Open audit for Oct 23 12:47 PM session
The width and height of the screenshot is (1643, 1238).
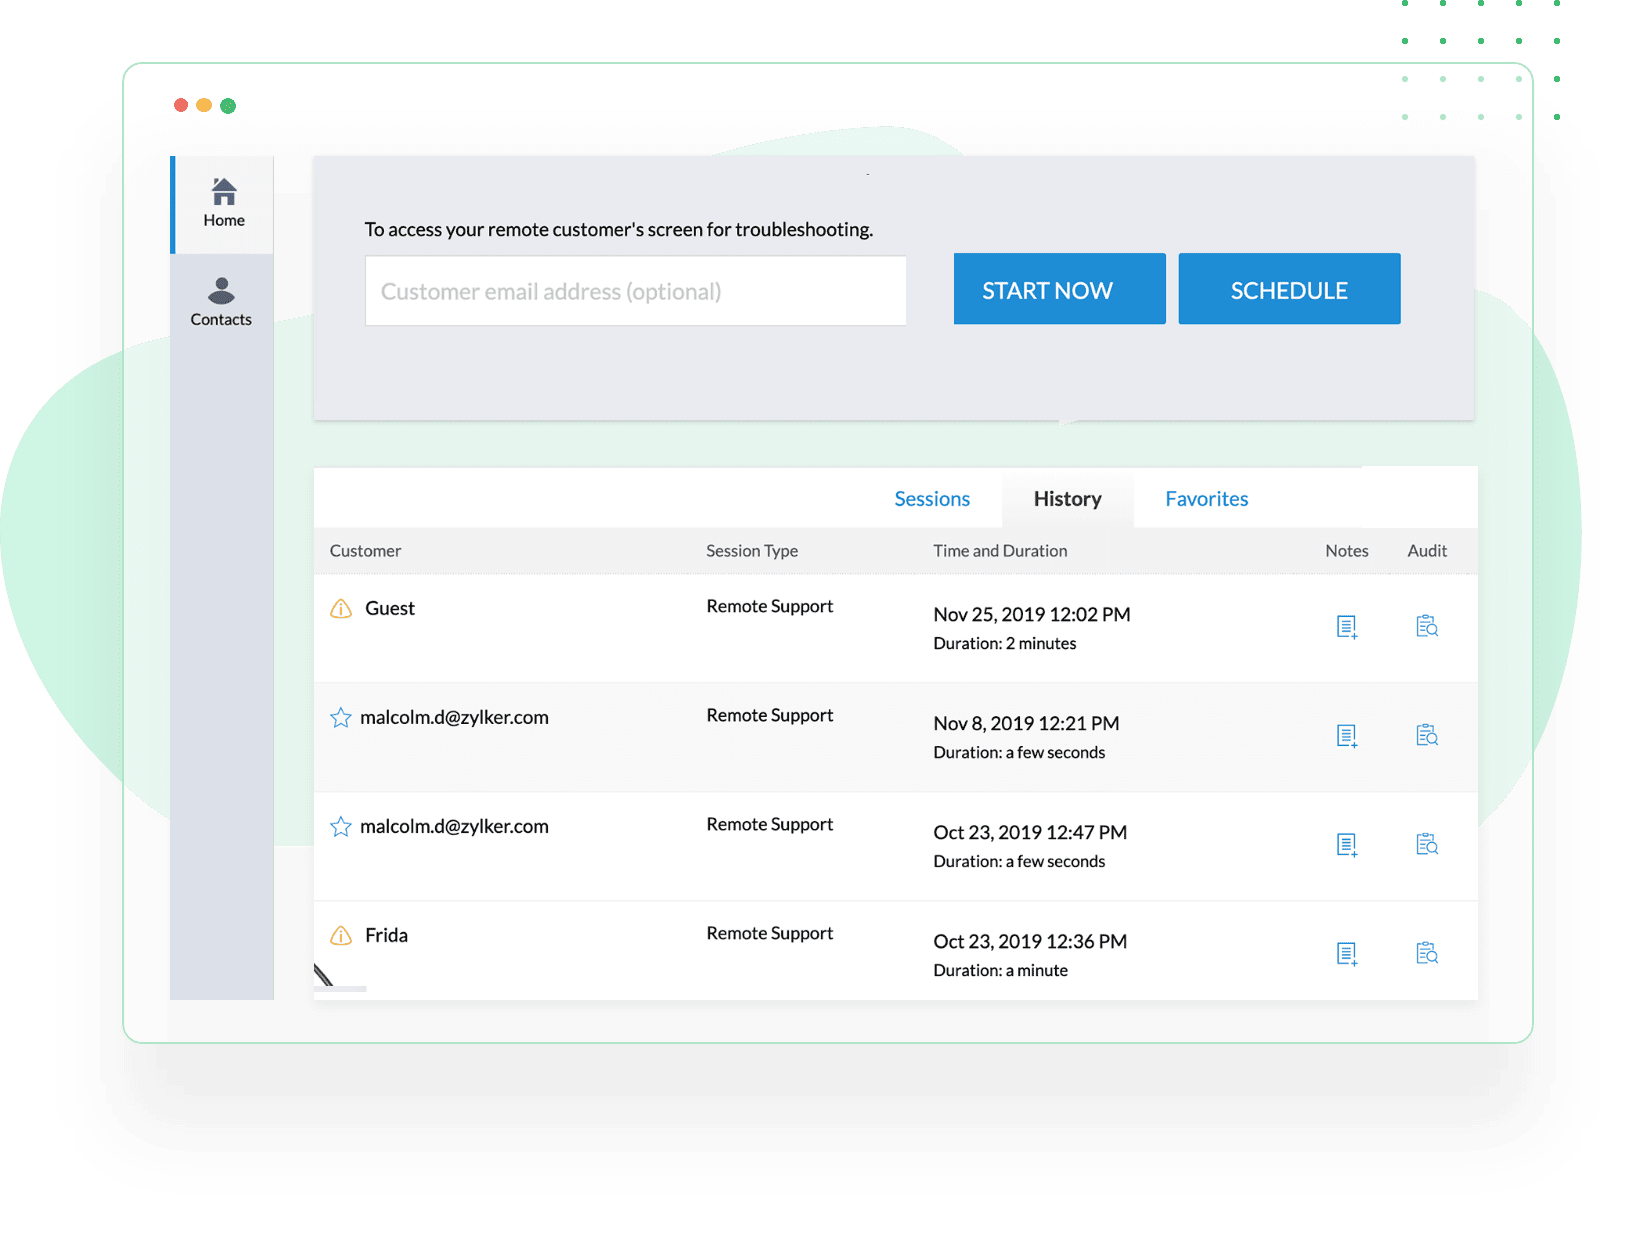pyautogui.click(x=1427, y=844)
